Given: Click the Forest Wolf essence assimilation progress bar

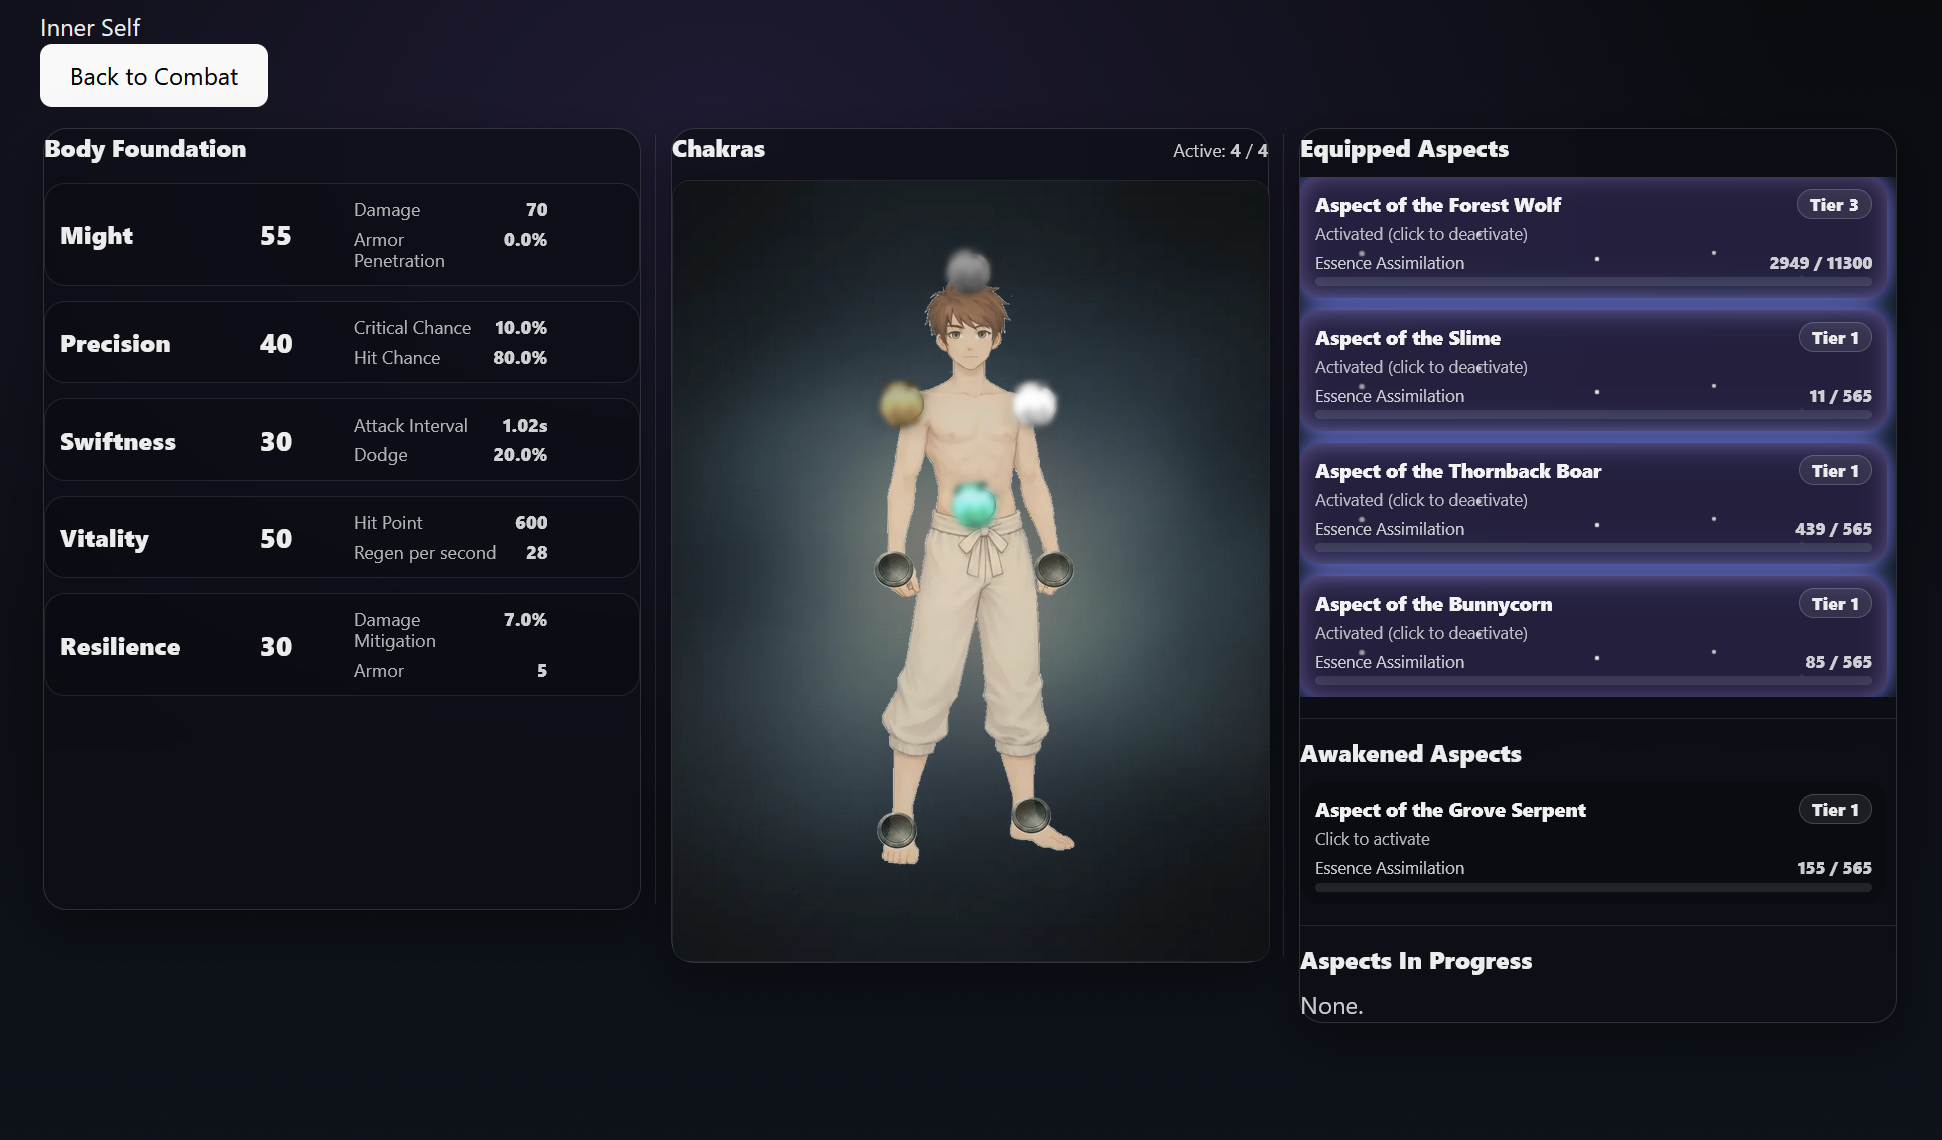Looking at the screenshot, I should [x=1593, y=283].
